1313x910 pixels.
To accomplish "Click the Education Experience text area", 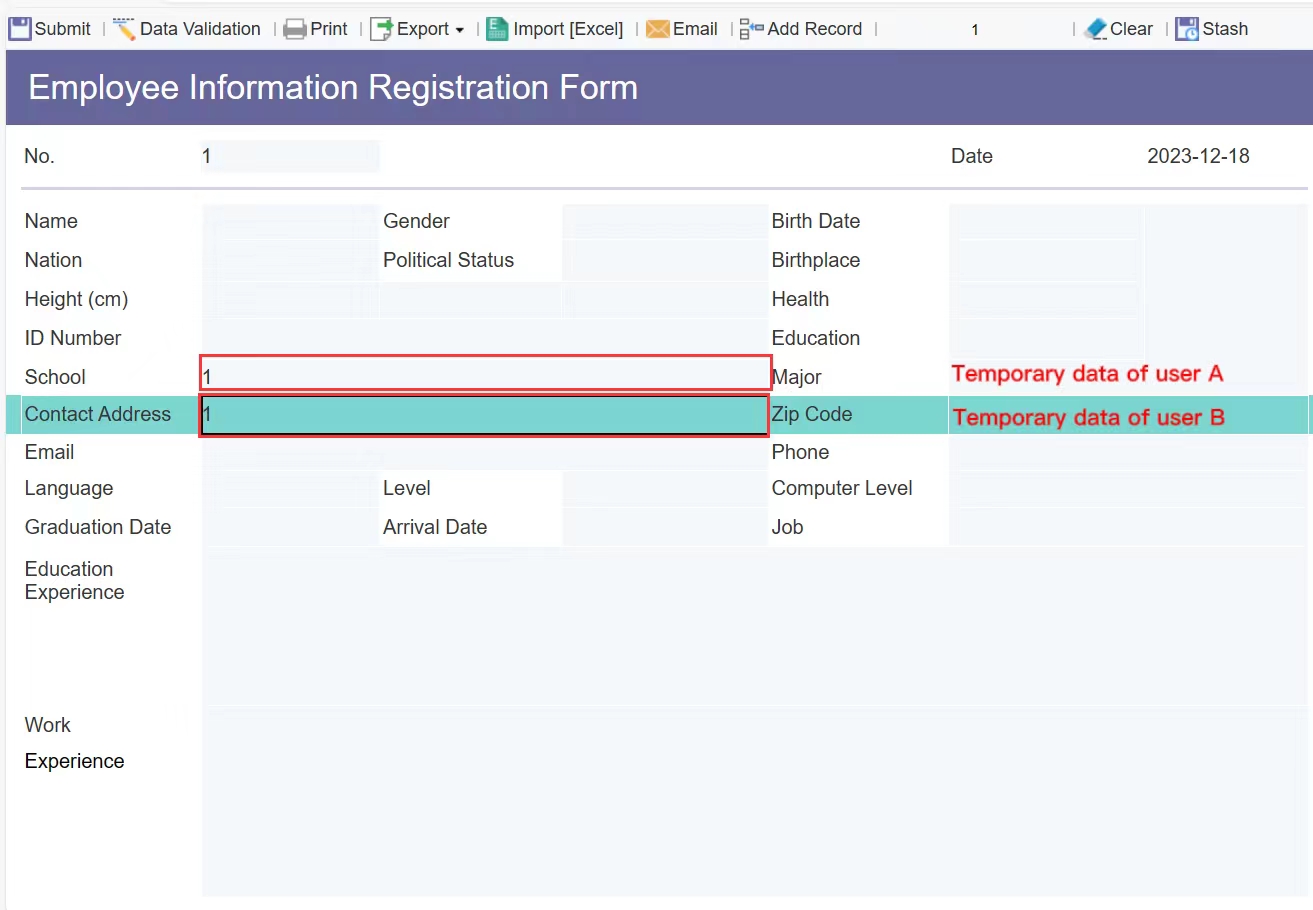I will (x=754, y=627).
